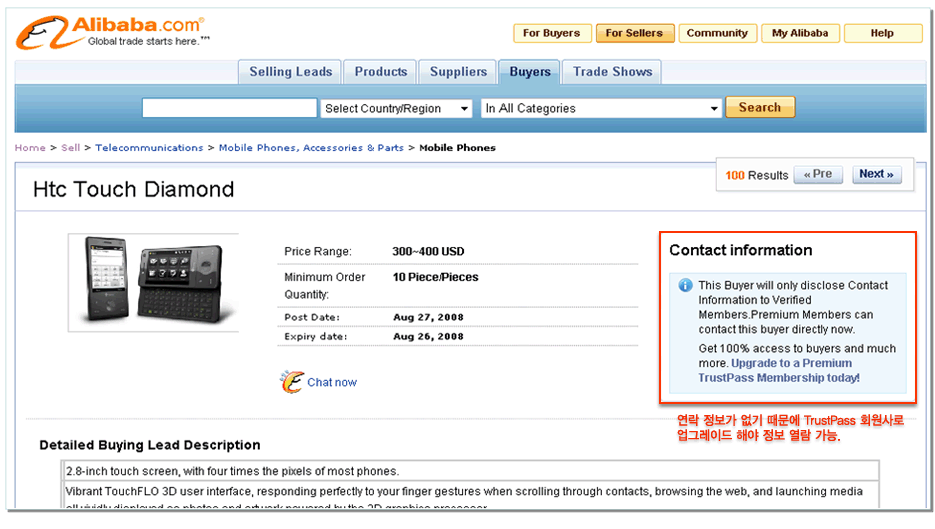Screen dimensions: 935x529
Task: Open the Help menu
Action: (883, 33)
